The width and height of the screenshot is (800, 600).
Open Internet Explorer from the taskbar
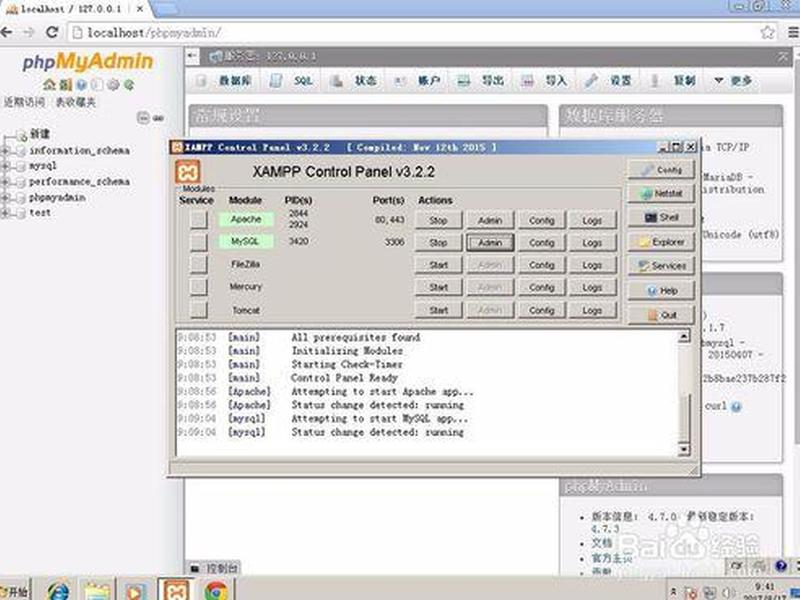[x=58, y=591]
